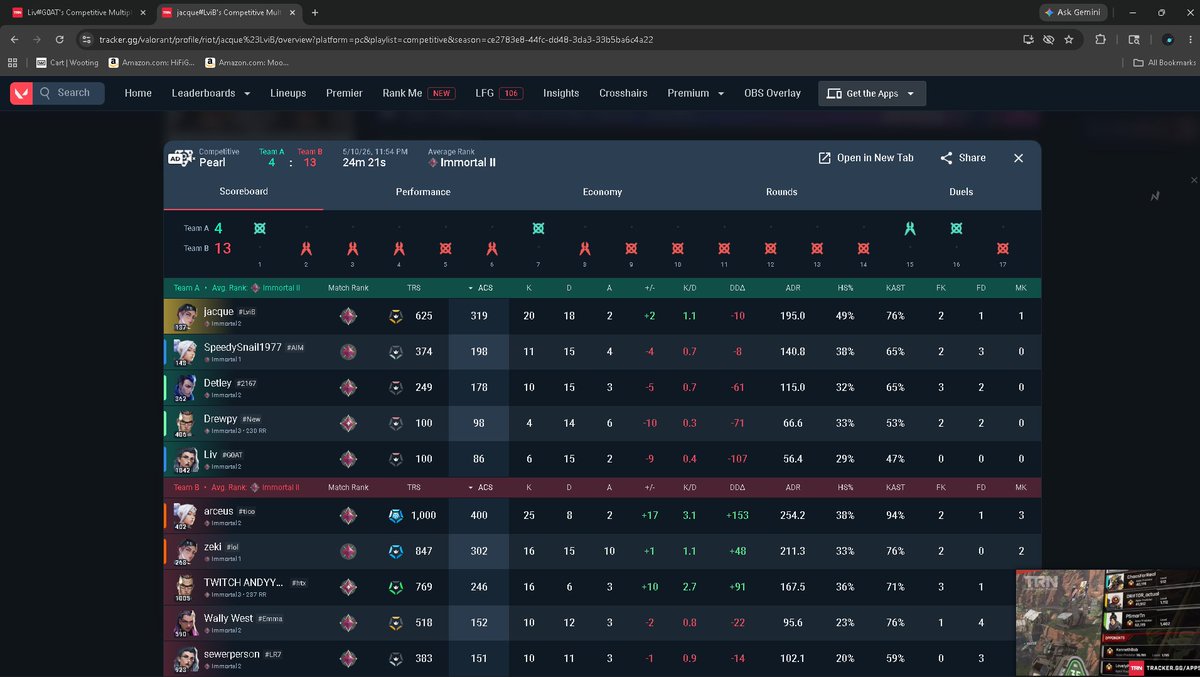Open site information icon in address bar
Image resolution: width=1200 pixels, height=677 pixels.
(x=87, y=39)
